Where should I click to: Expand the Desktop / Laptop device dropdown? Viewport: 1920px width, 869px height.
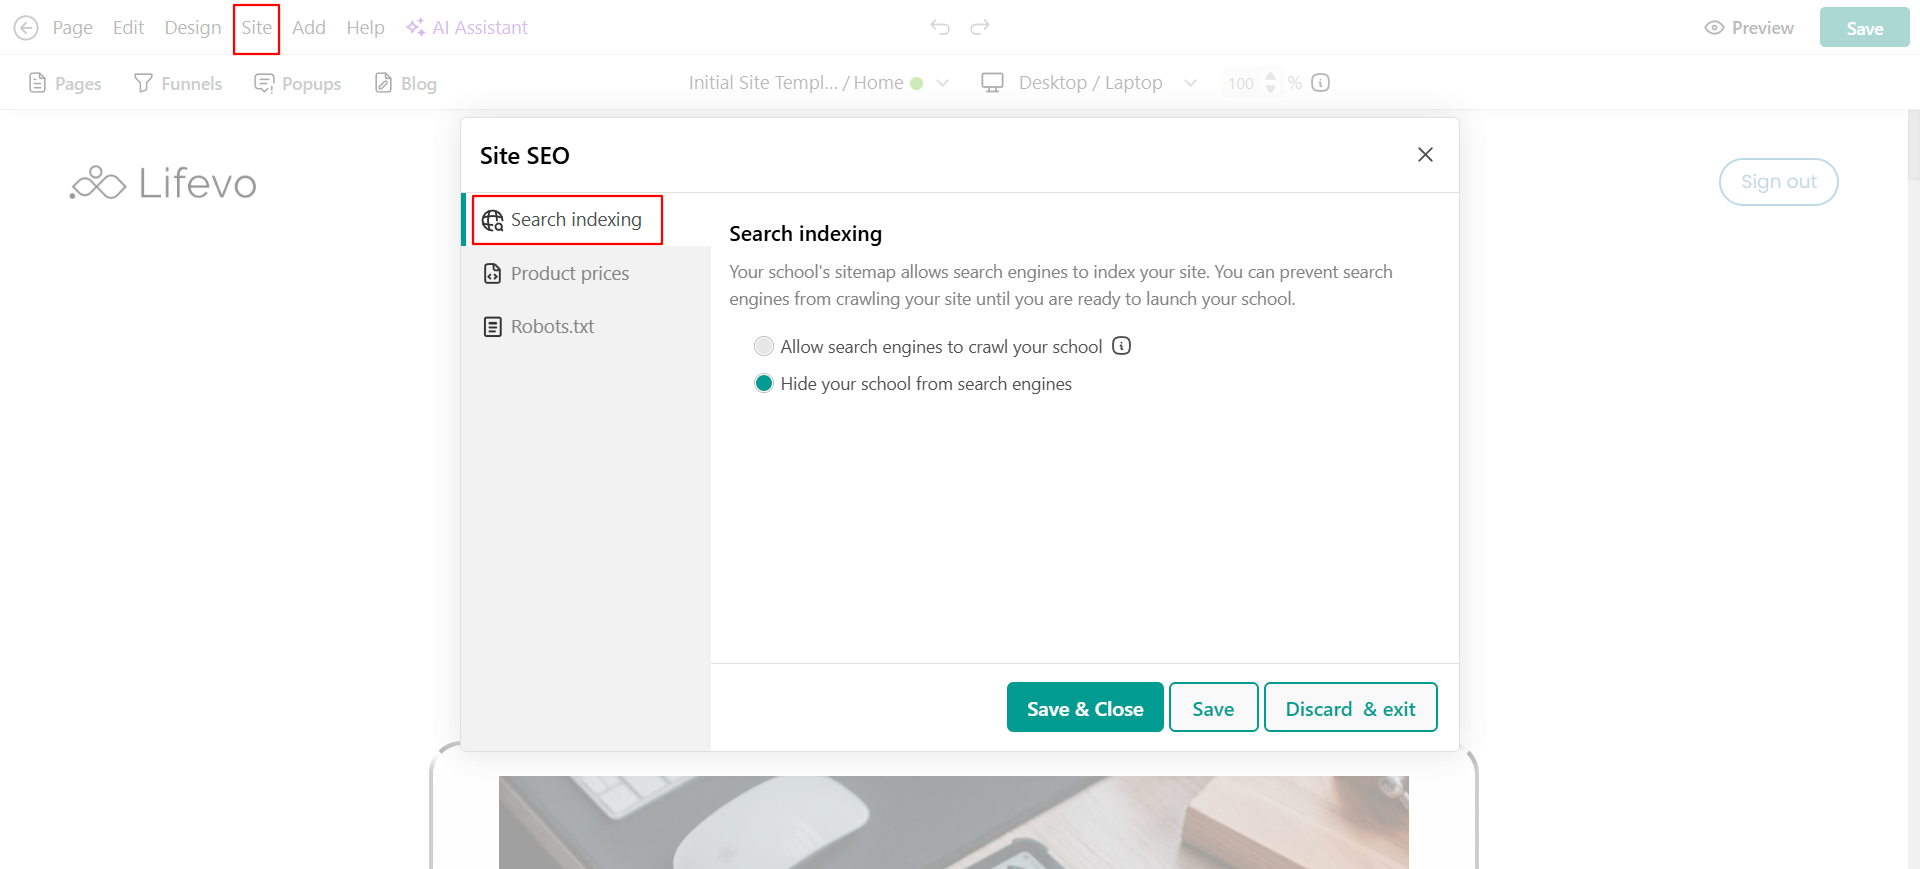[x=1190, y=83]
